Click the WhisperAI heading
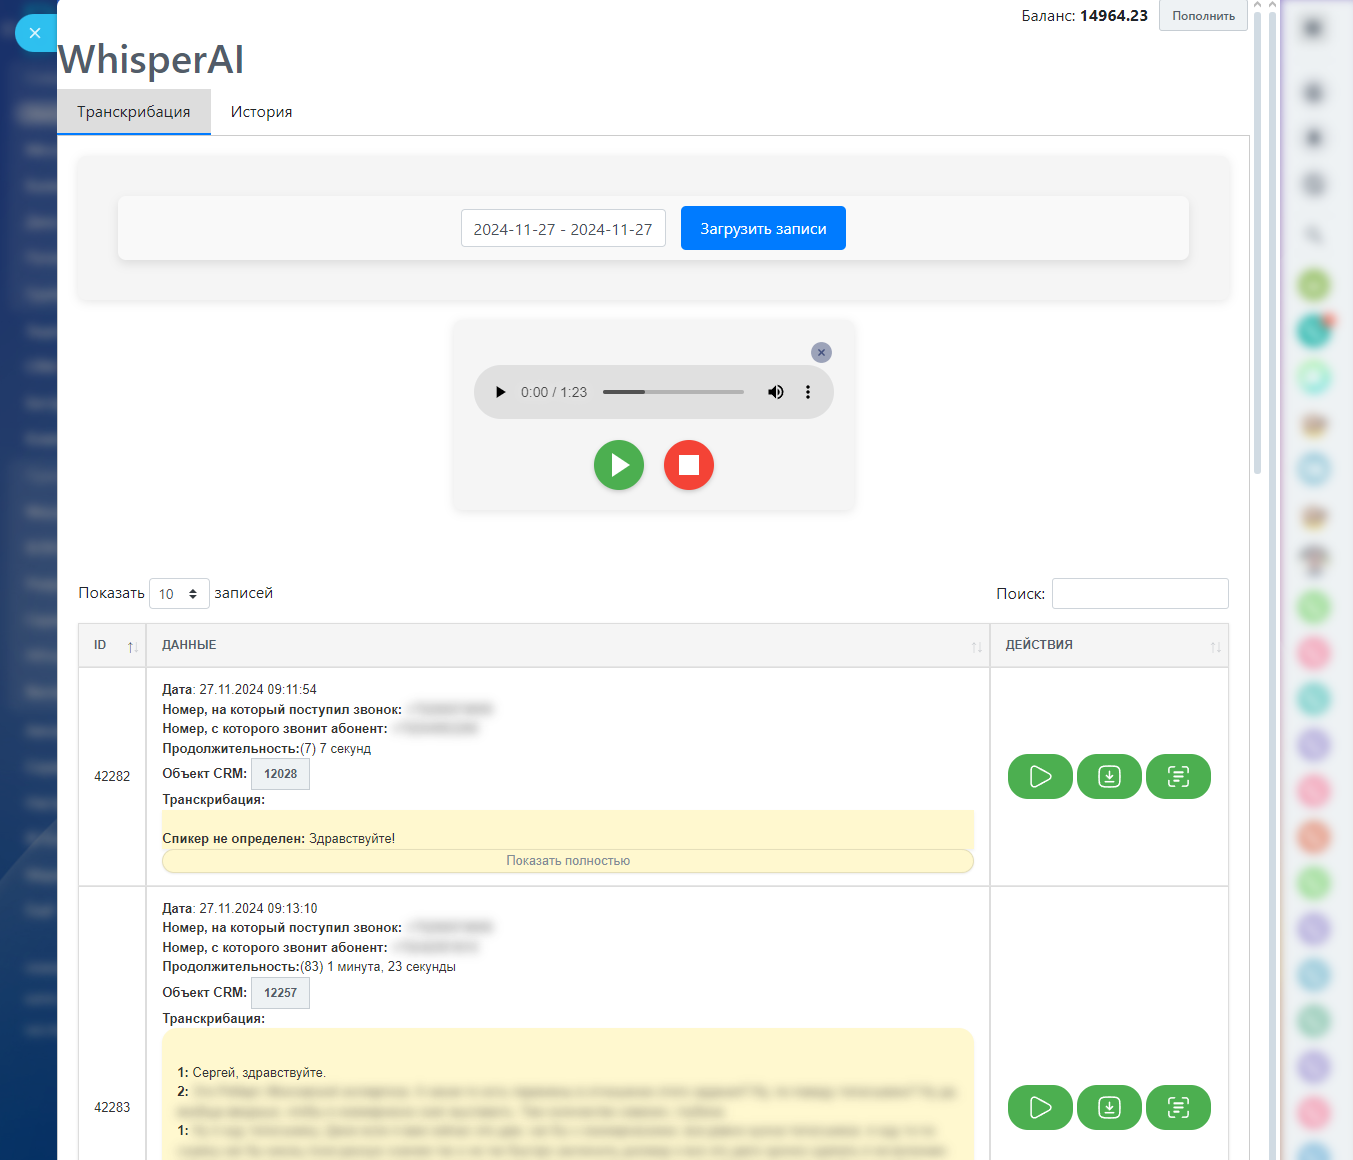This screenshot has width=1353, height=1160. click(151, 60)
